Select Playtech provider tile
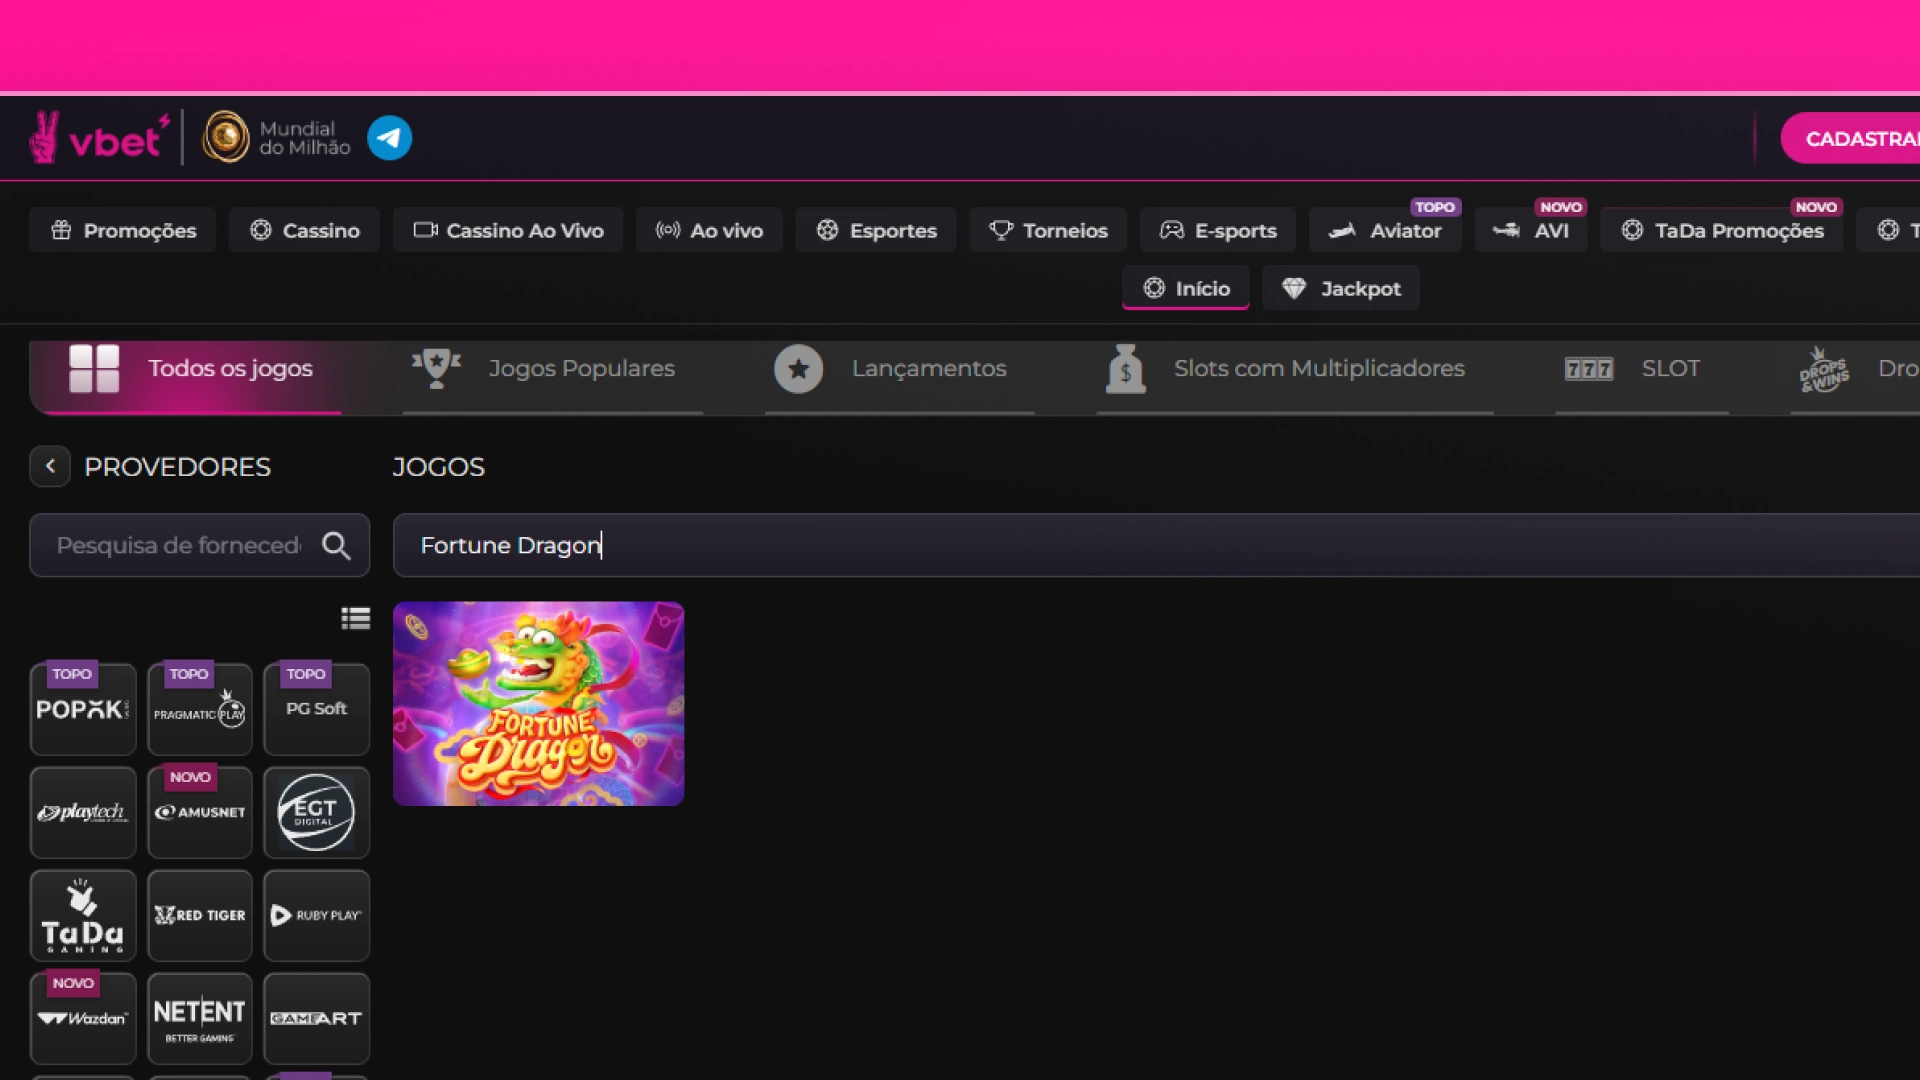Image resolution: width=1920 pixels, height=1080 pixels. [83, 812]
